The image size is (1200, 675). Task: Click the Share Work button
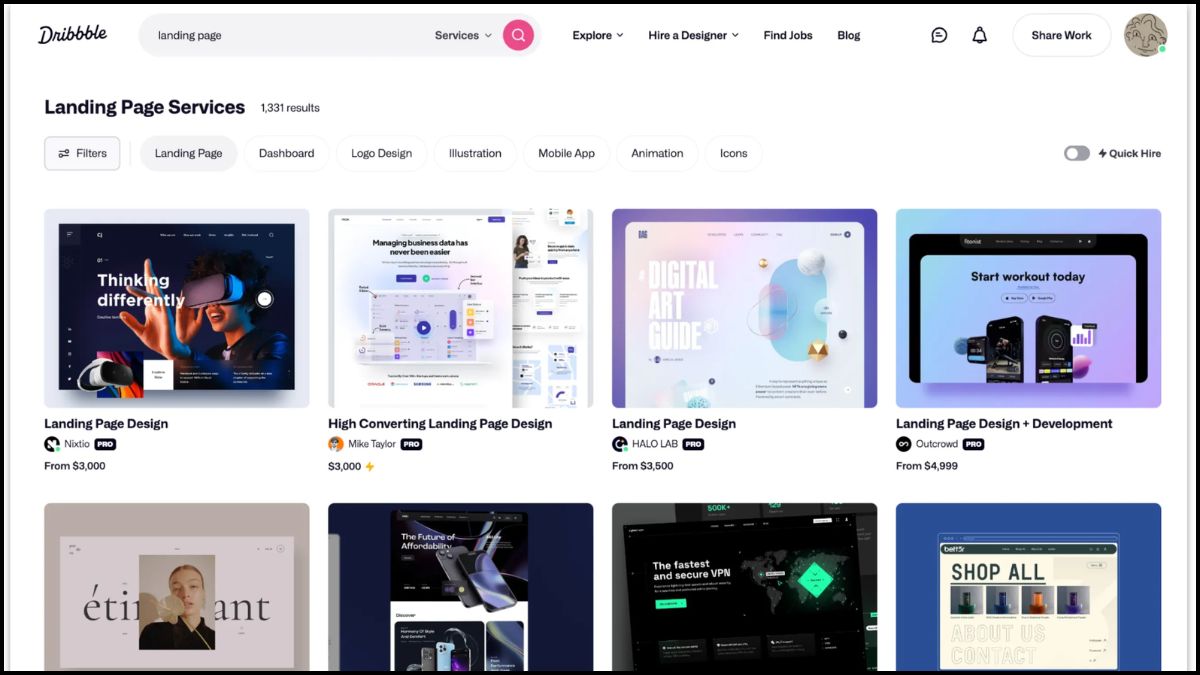coord(1061,34)
